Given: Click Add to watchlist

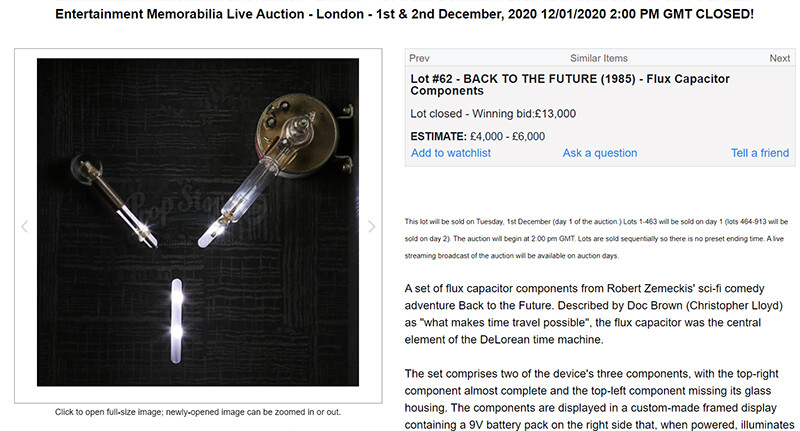Looking at the screenshot, I should pyautogui.click(x=451, y=153).
